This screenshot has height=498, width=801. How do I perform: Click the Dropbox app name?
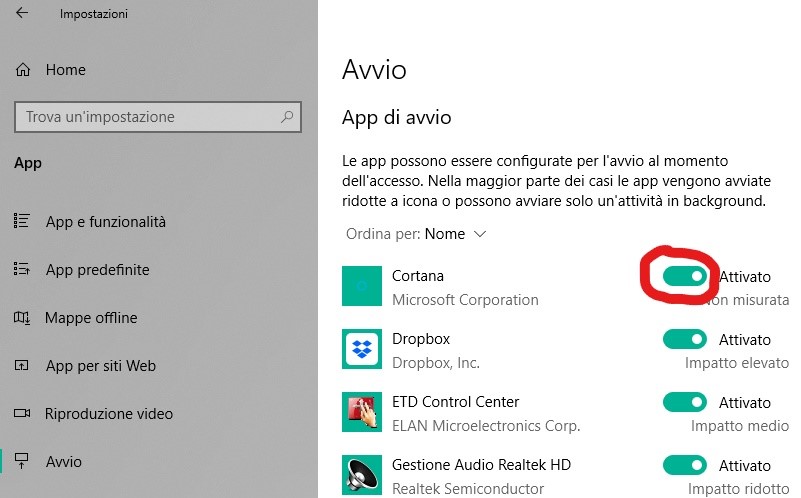click(421, 339)
